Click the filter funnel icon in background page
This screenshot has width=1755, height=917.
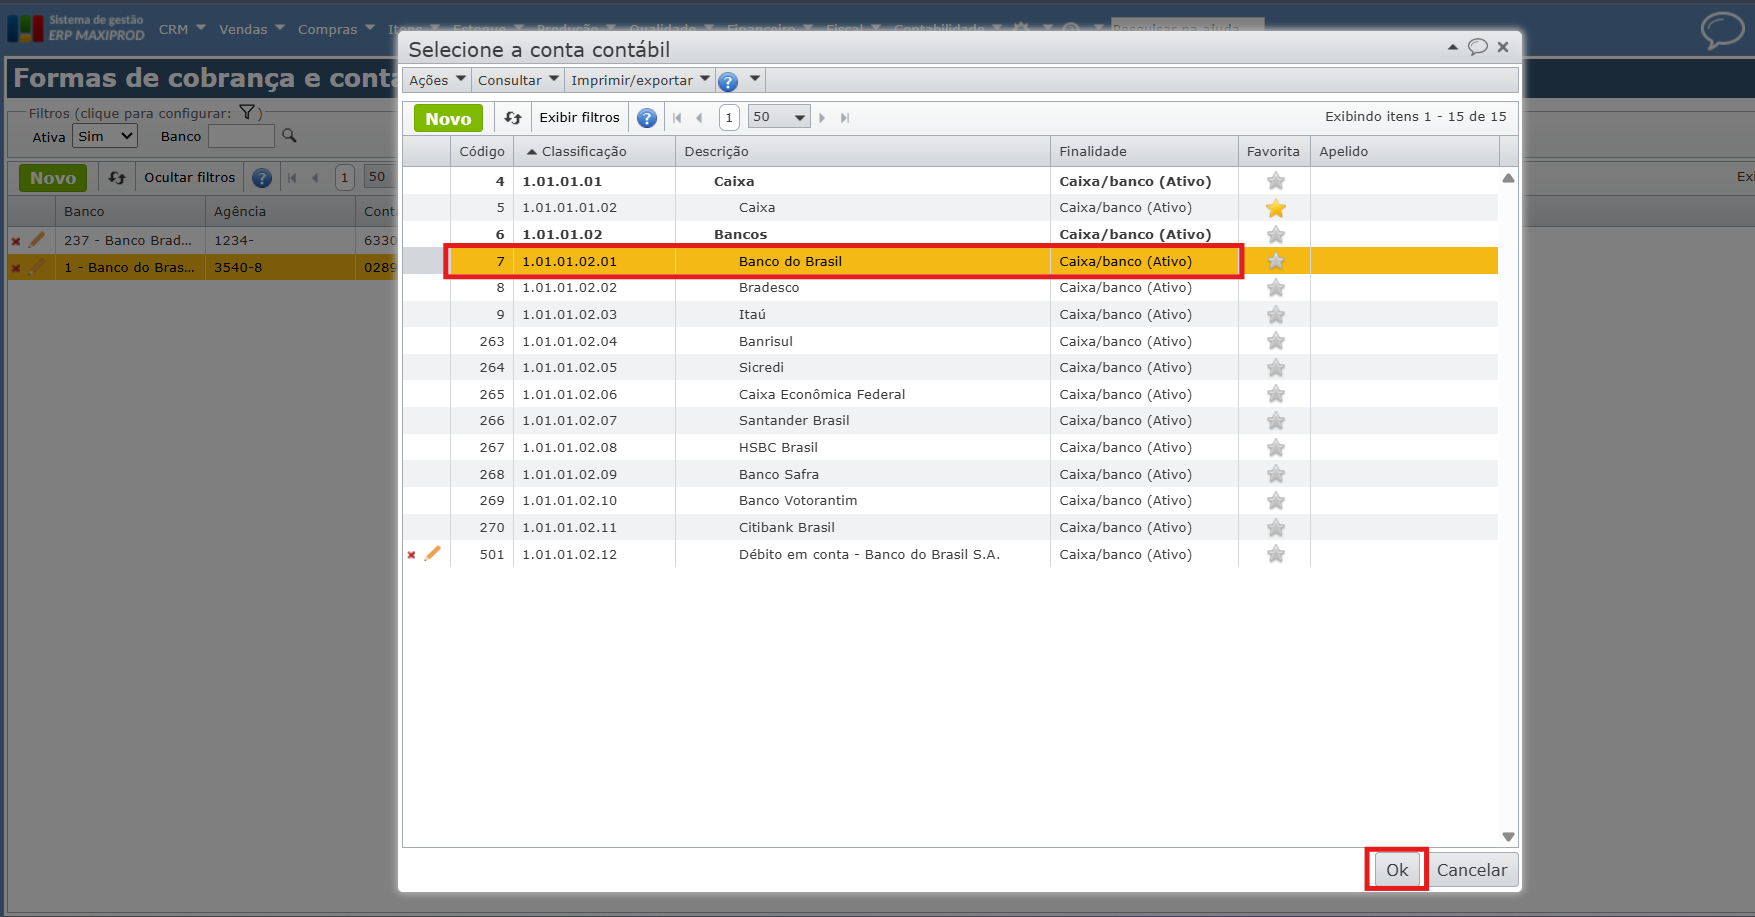[x=247, y=113]
